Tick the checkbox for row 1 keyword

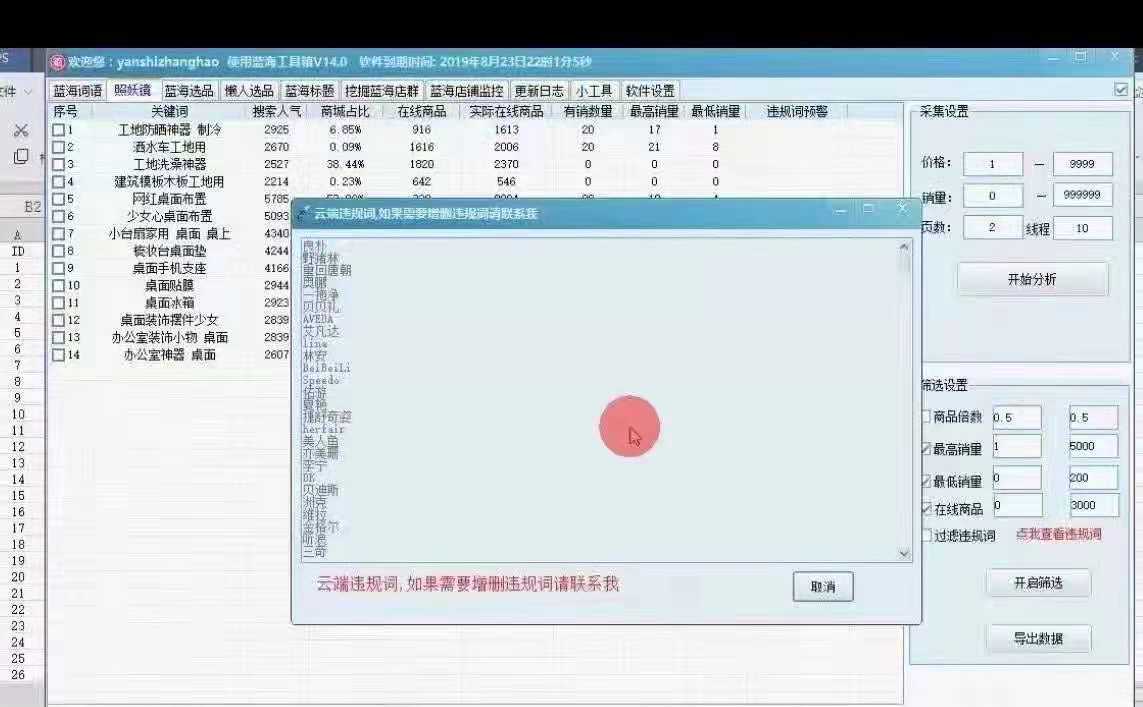[59, 130]
